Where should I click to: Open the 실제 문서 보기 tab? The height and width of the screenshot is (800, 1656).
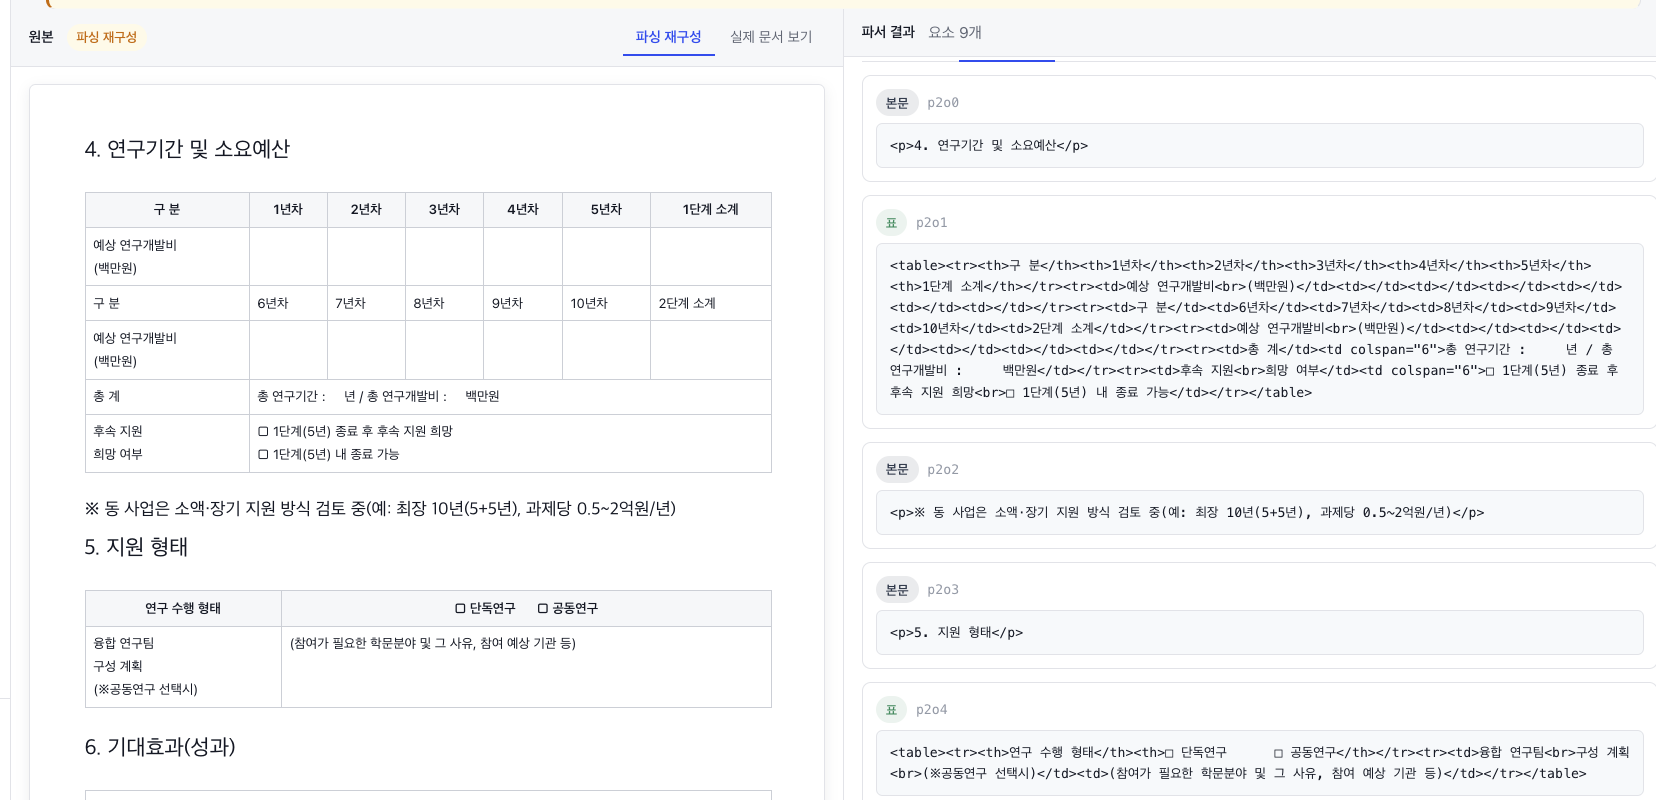click(771, 37)
